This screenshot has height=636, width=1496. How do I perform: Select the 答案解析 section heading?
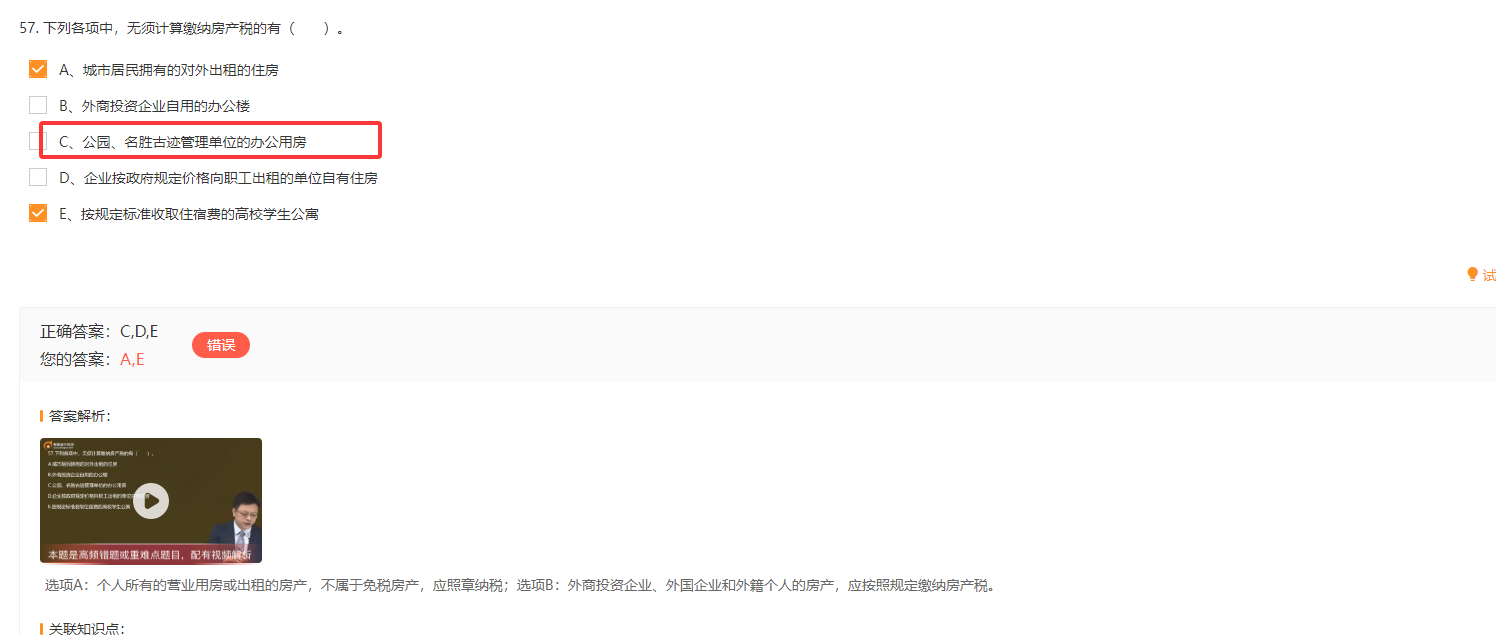[80, 416]
